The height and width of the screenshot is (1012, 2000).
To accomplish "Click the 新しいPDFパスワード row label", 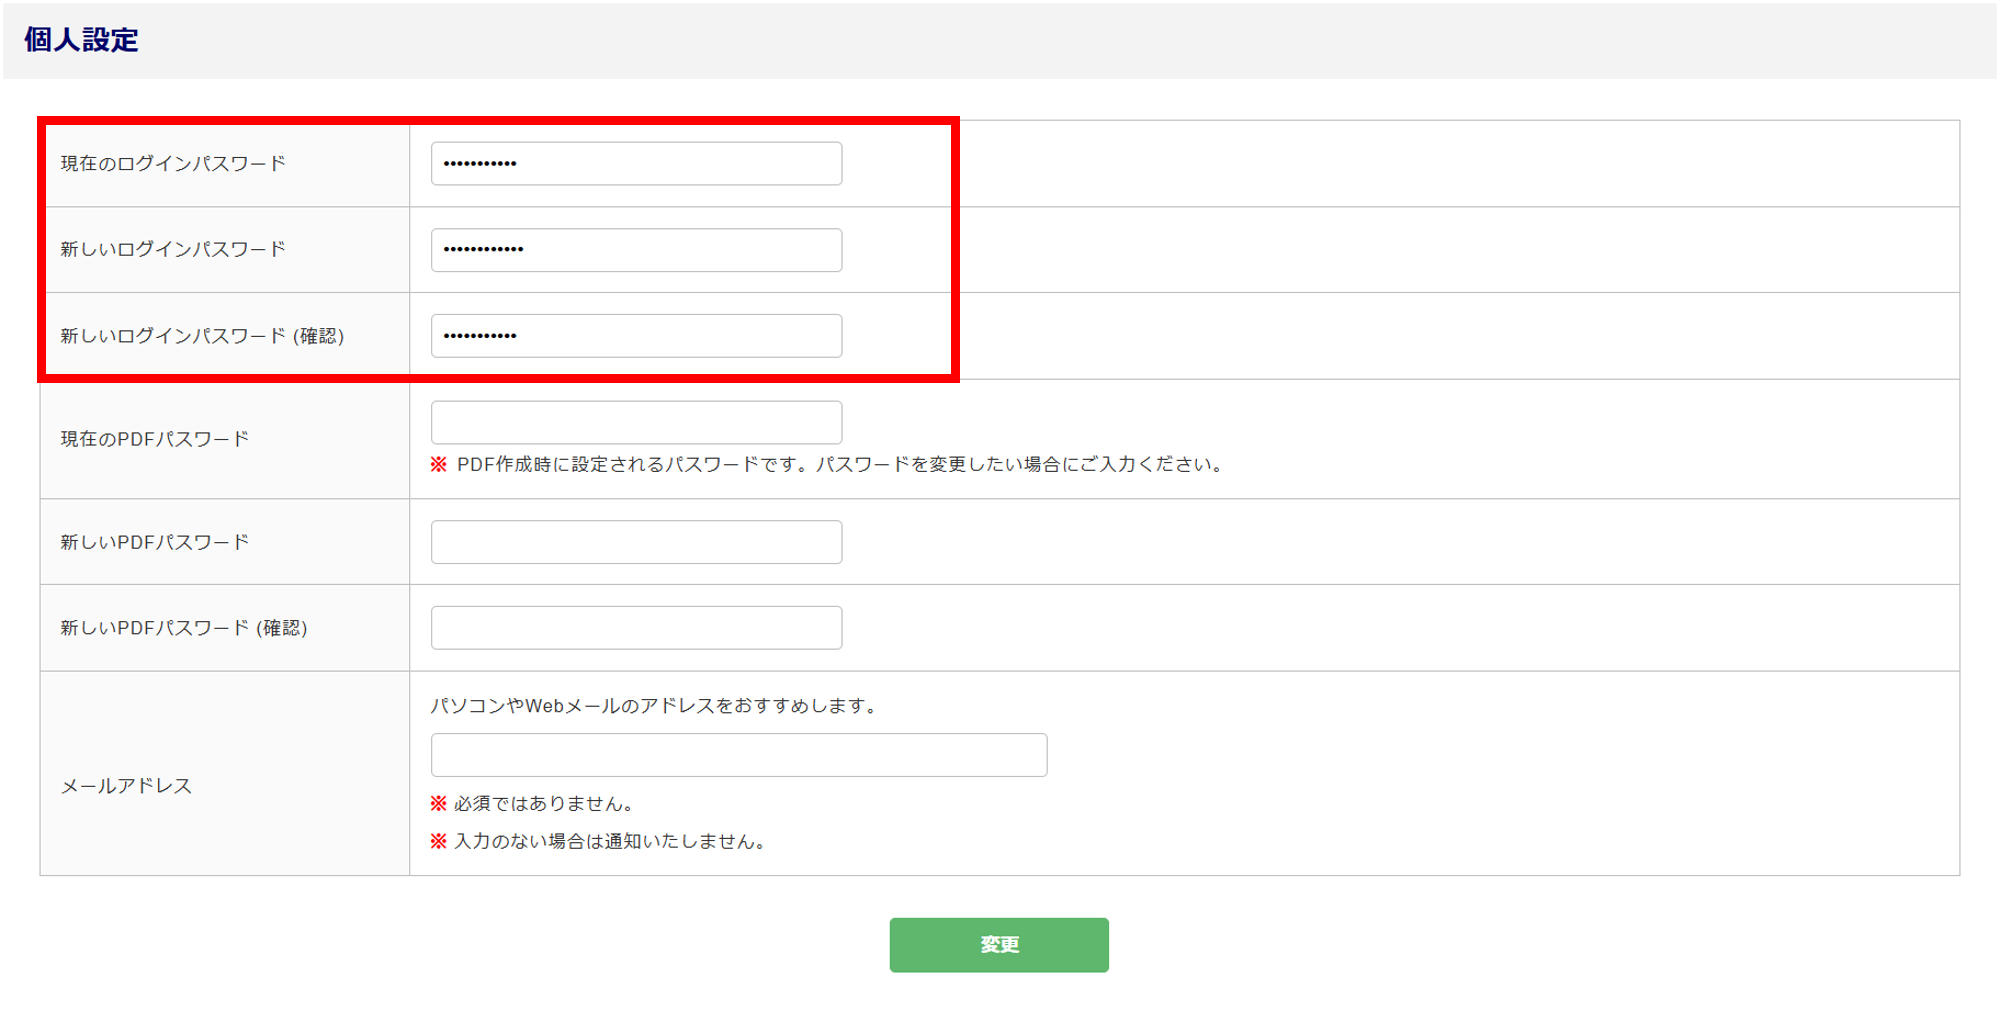I will point(155,542).
